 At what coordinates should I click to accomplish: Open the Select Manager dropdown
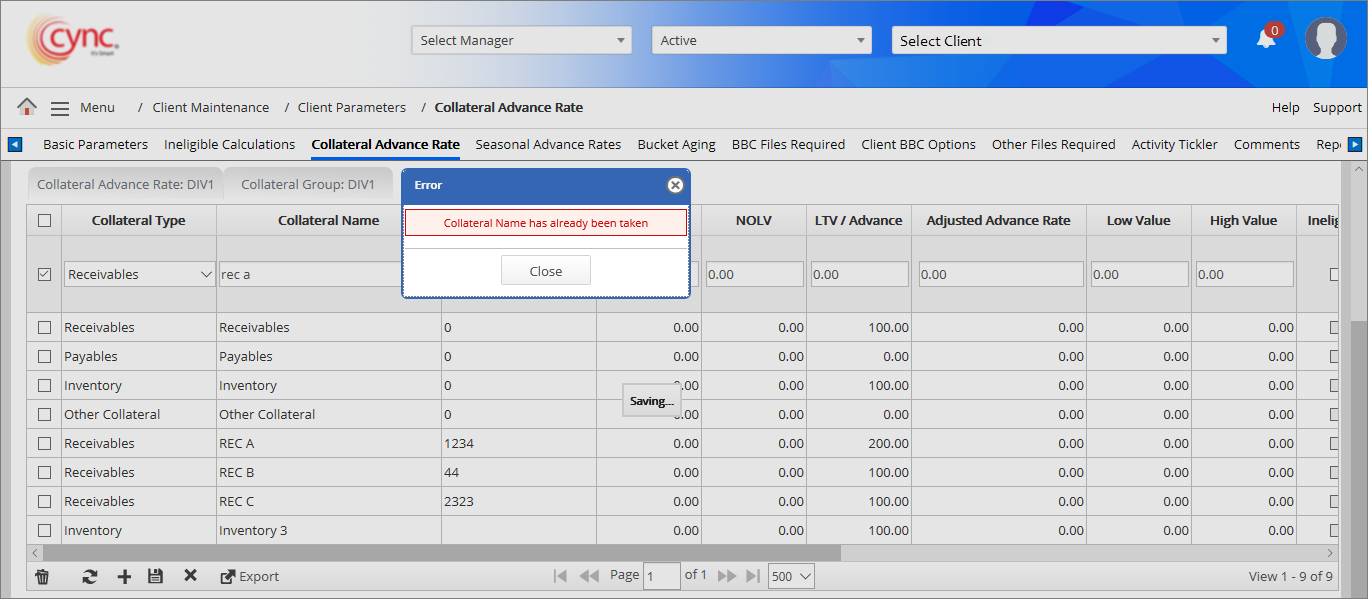point(521,41)
